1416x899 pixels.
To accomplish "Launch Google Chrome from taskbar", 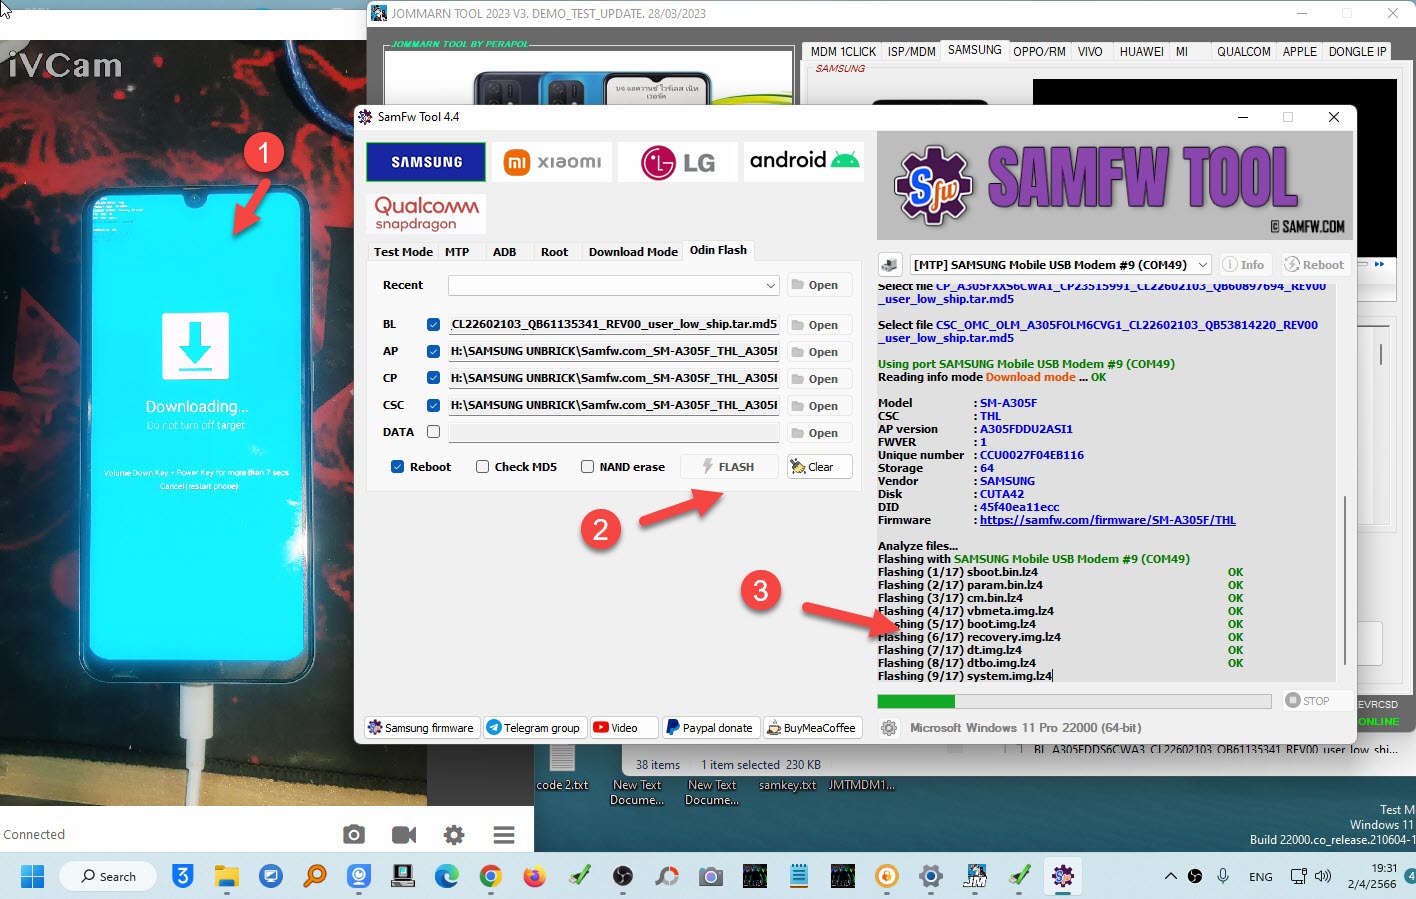I will 490,877.
